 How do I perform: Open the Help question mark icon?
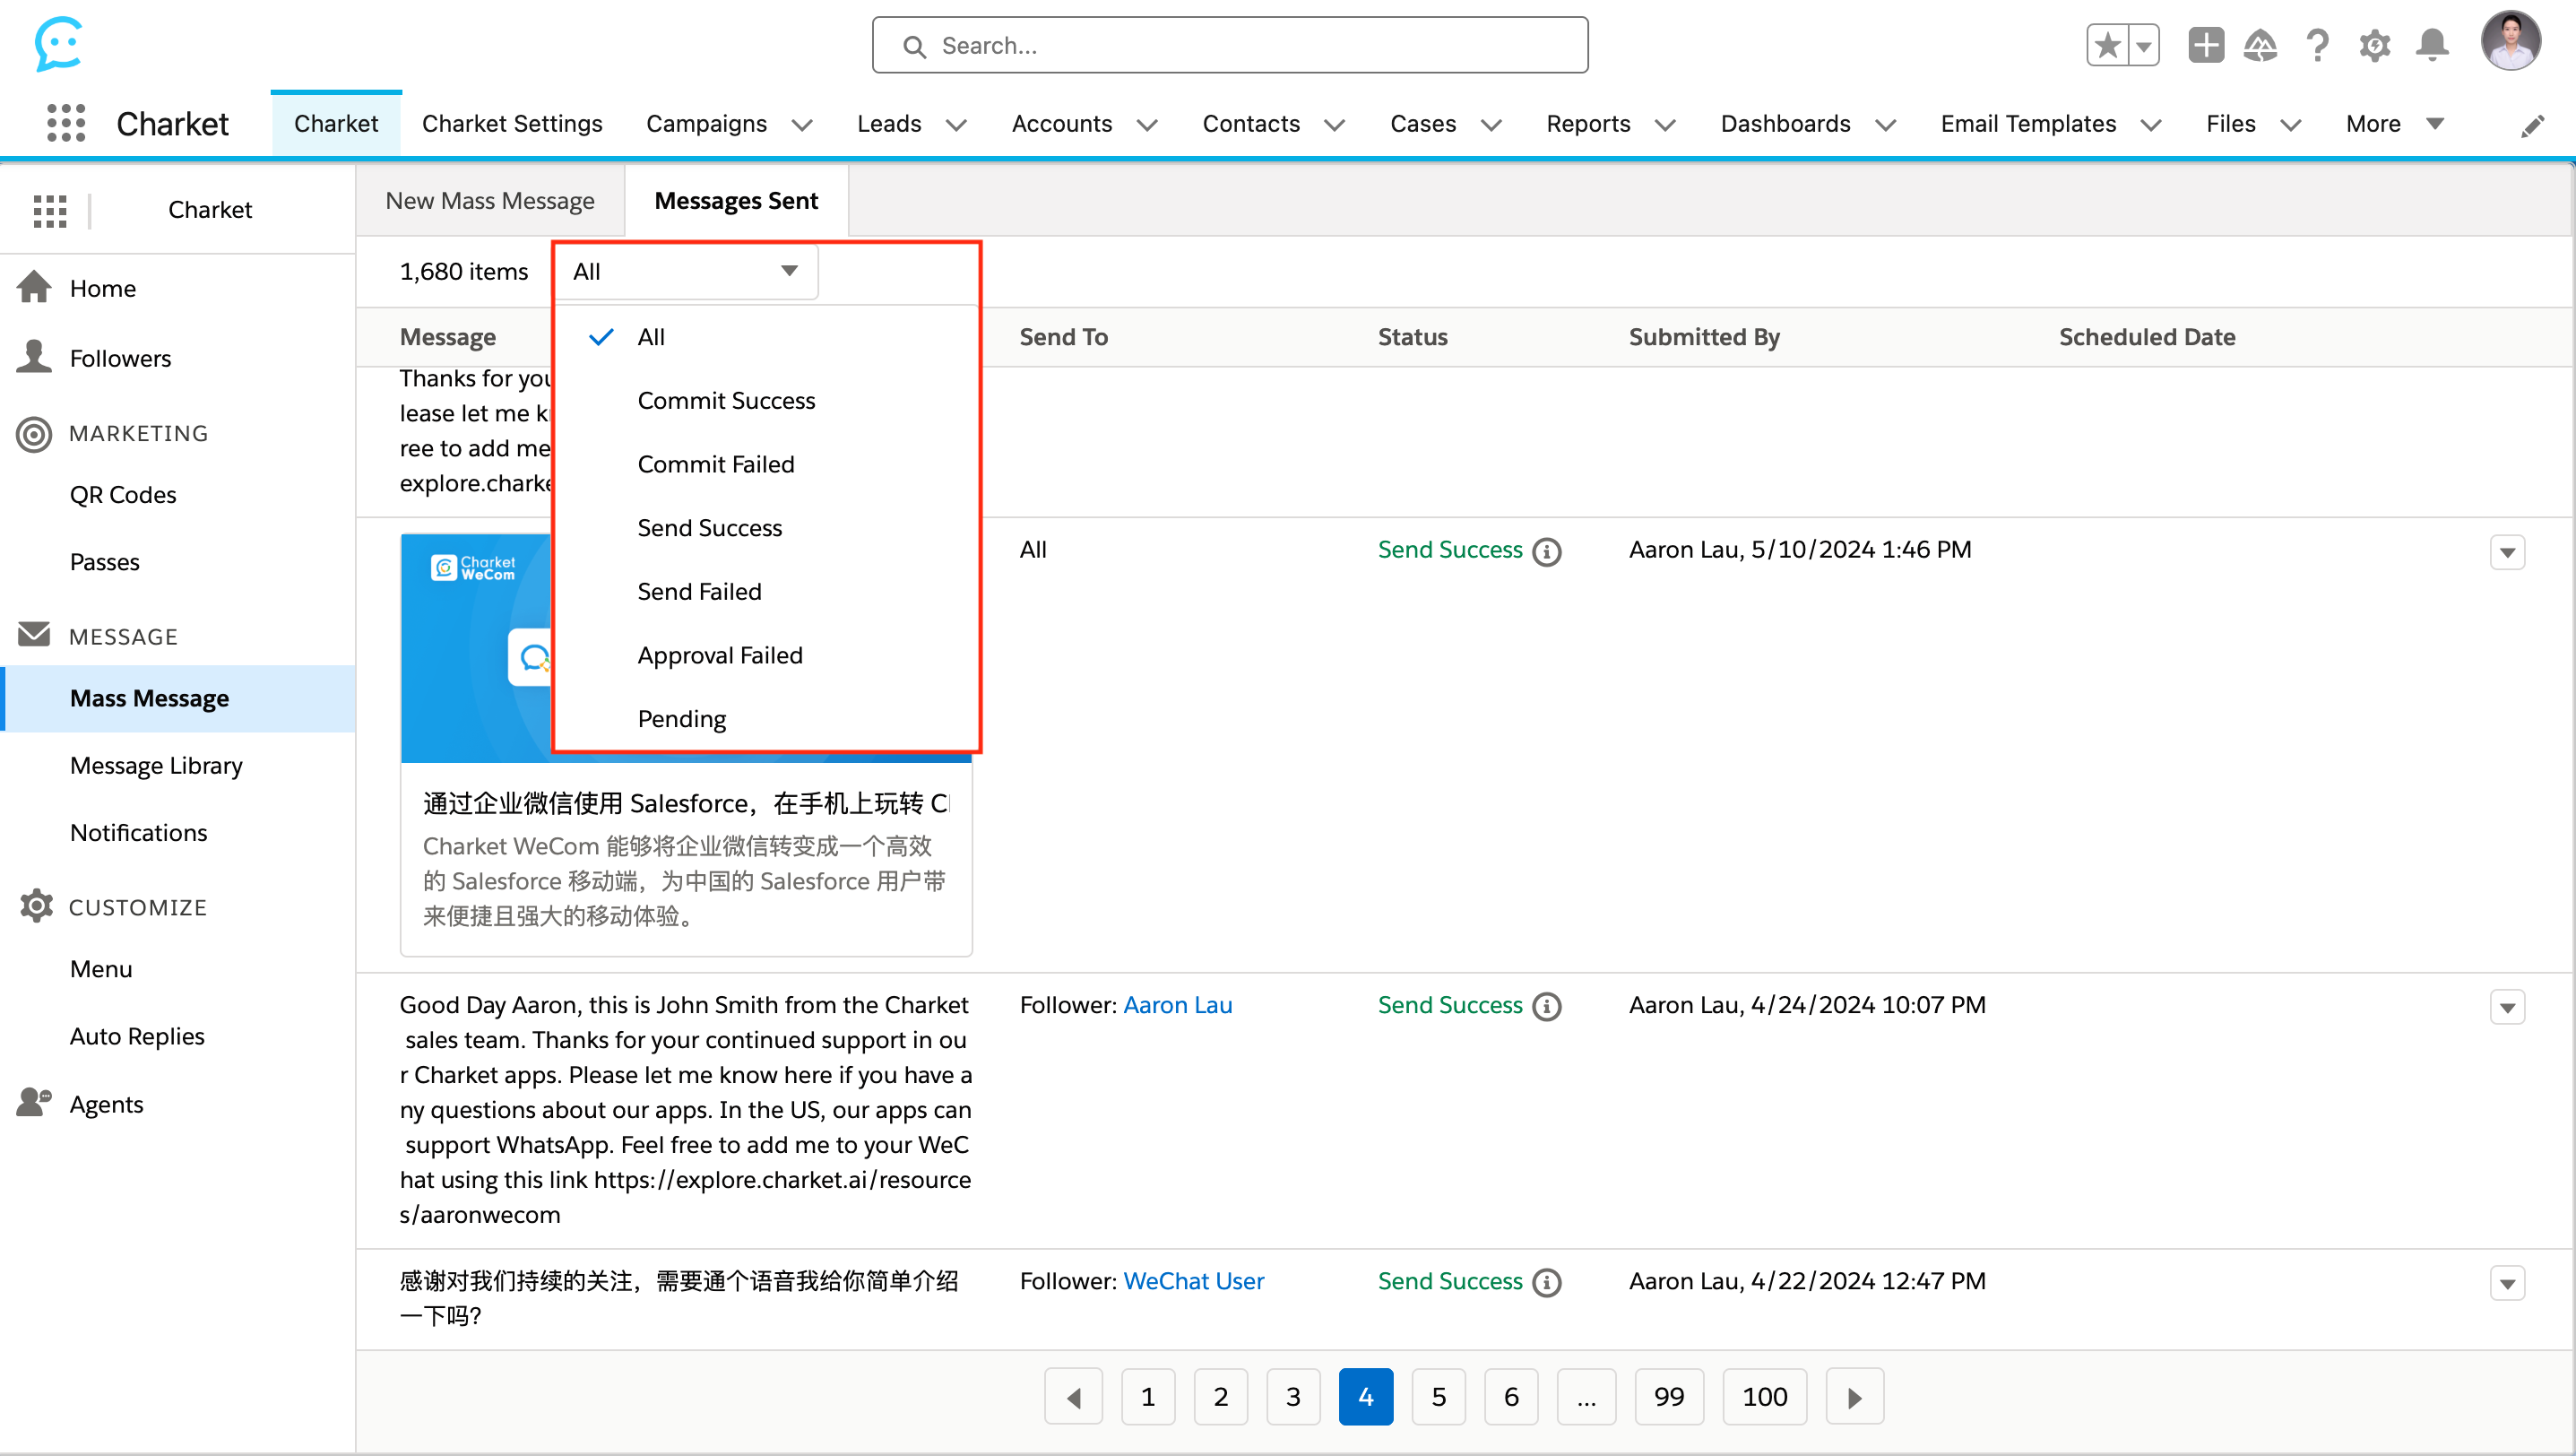tap(2317, 46)
